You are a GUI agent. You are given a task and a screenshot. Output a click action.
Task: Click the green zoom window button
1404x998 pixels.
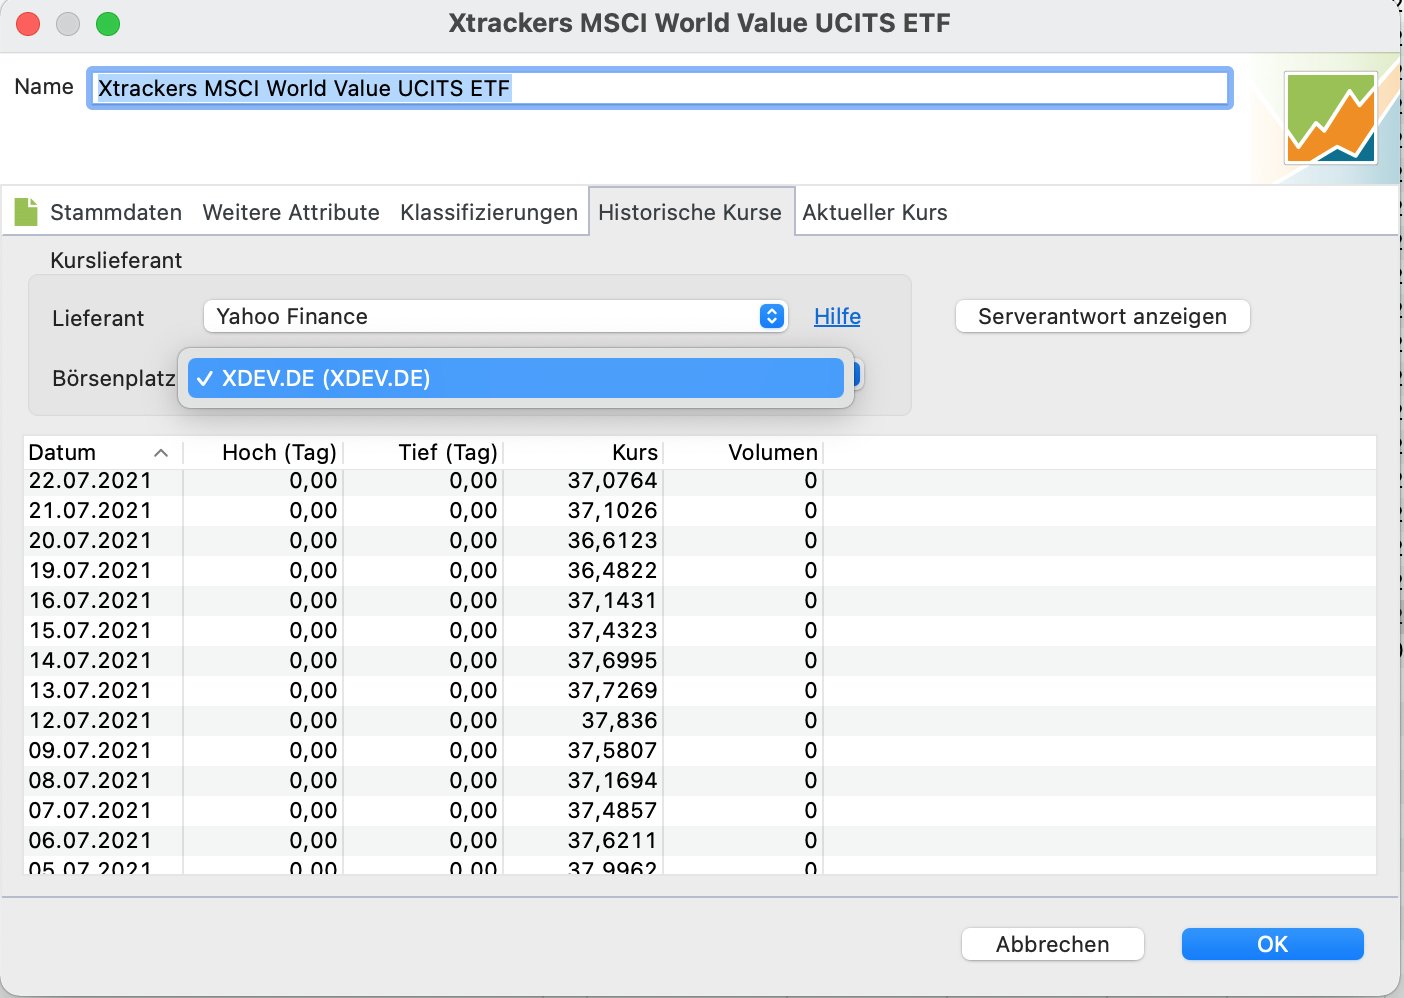[x=108, y=24]
